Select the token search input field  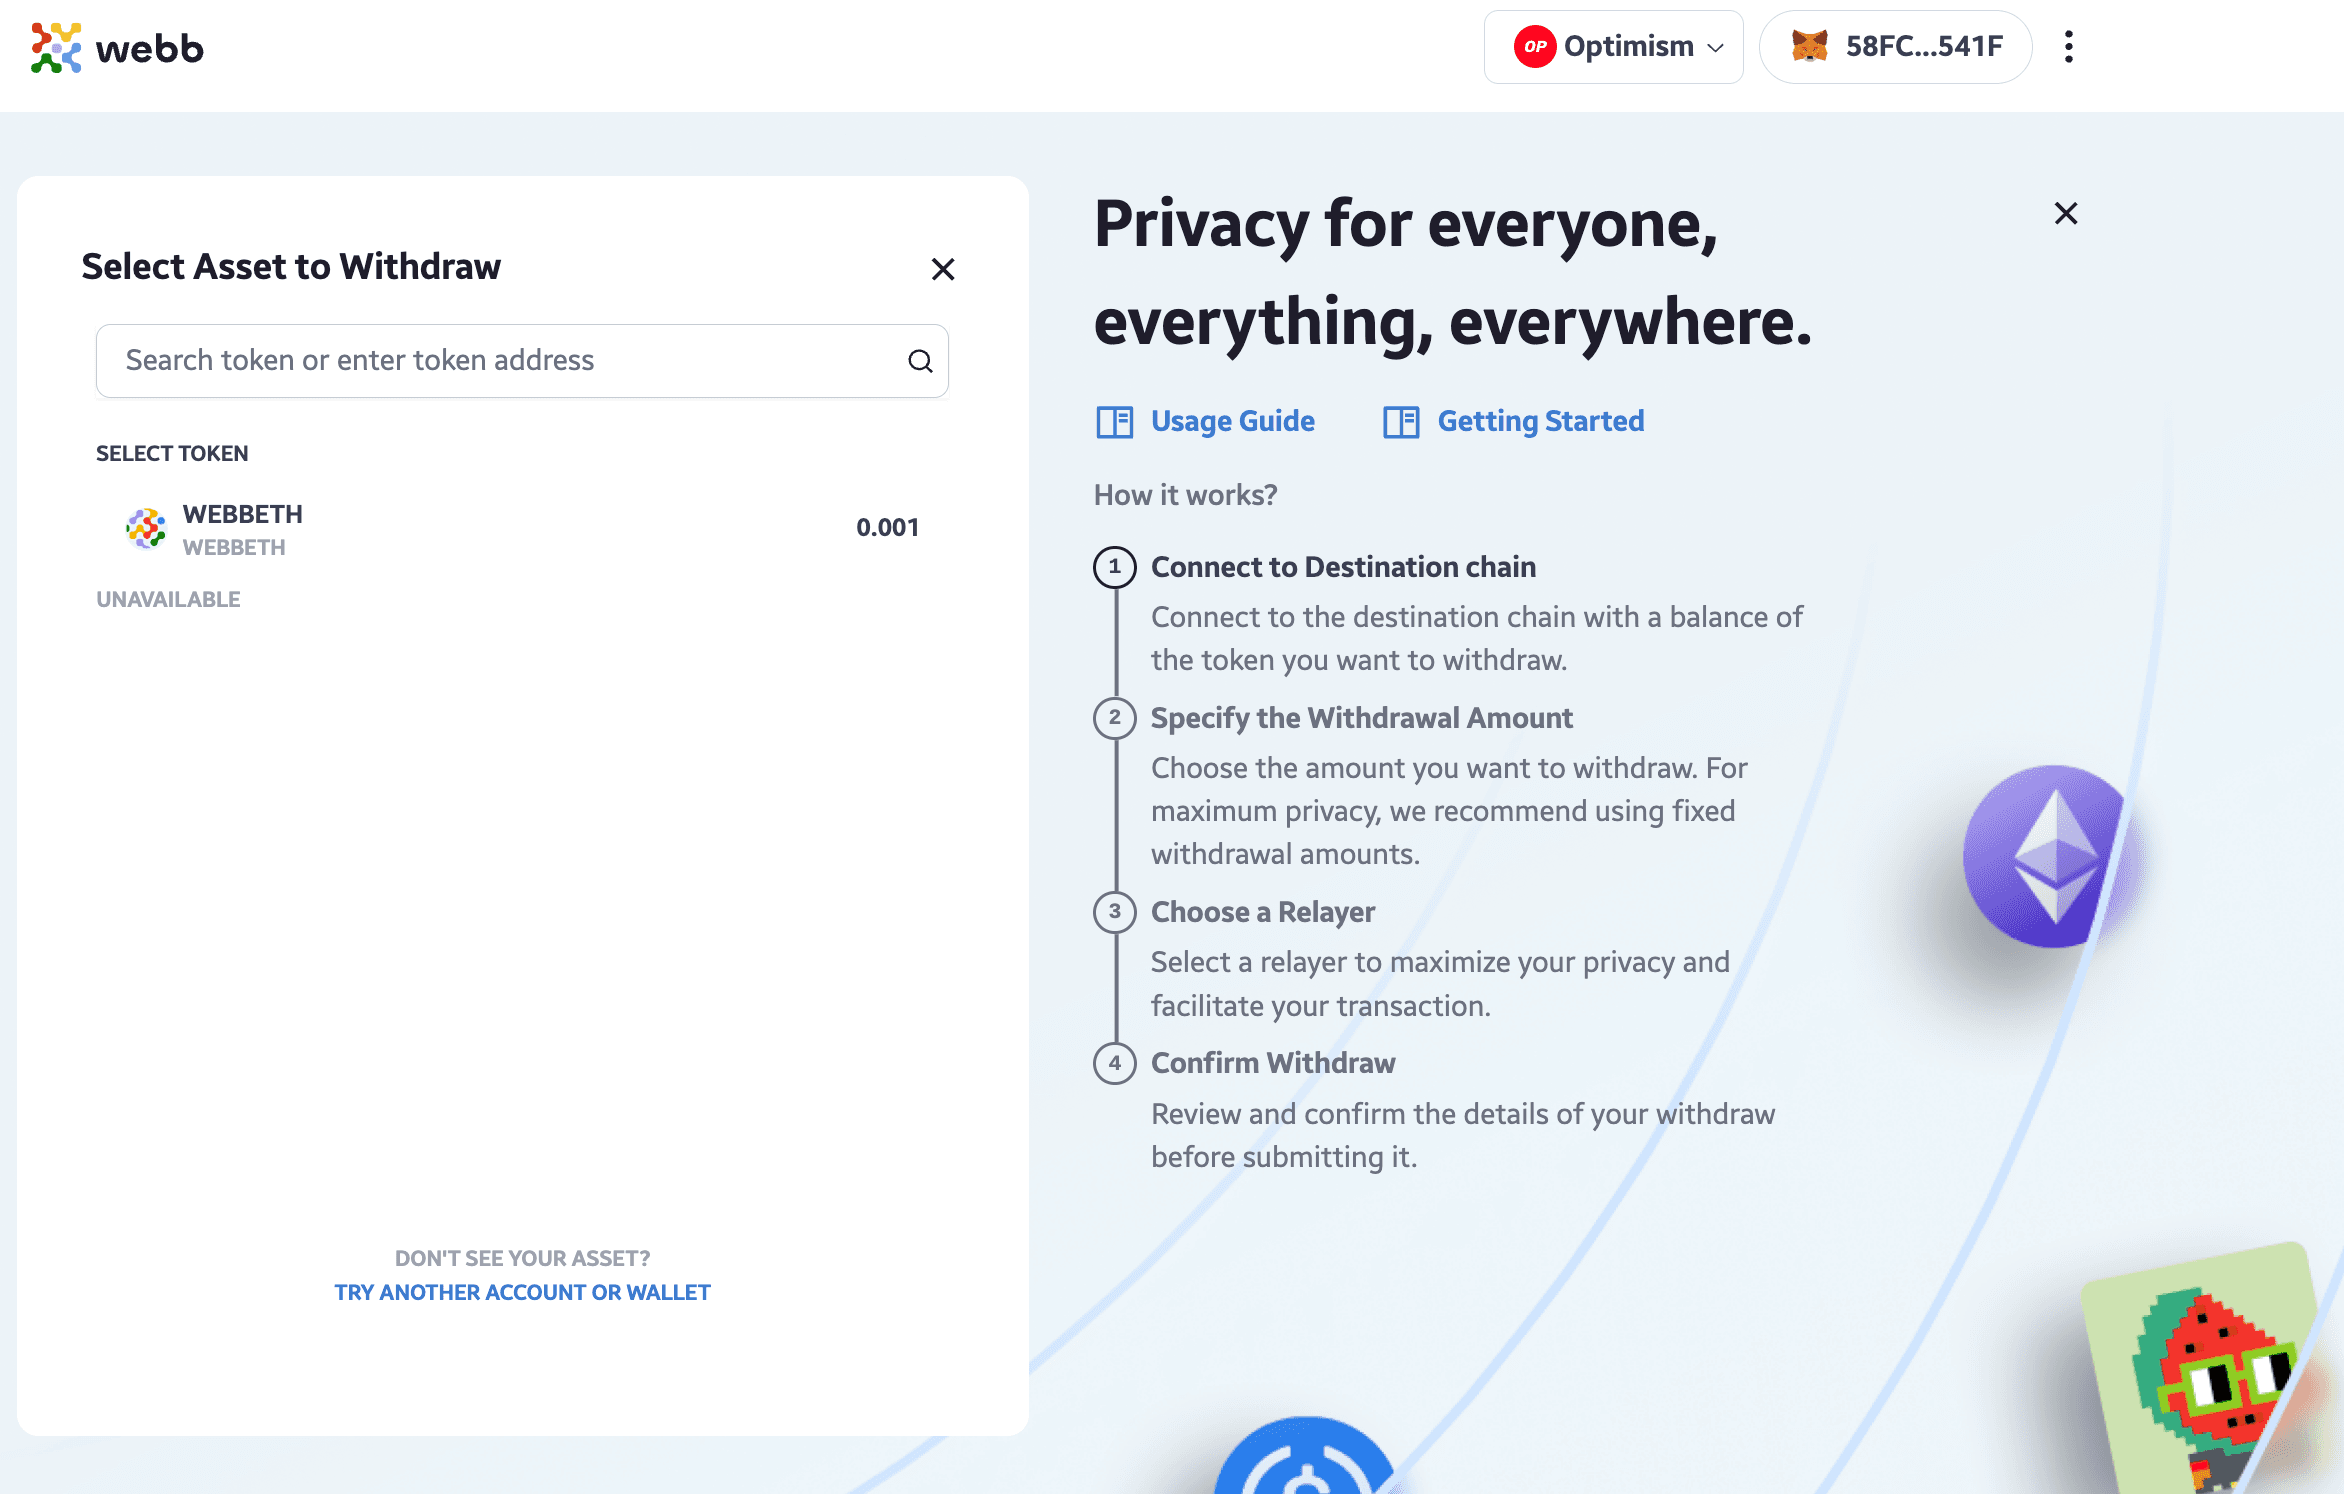(523, 361)
